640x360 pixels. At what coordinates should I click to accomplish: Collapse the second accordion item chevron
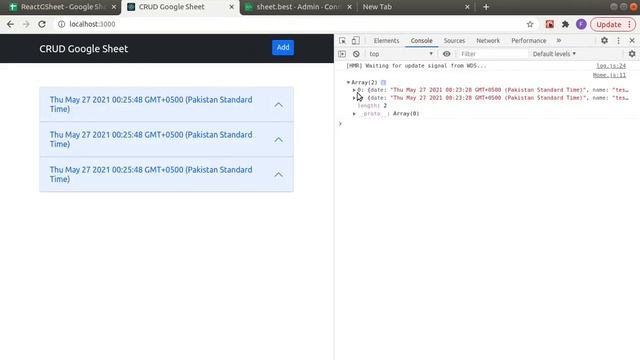[278, 140]
